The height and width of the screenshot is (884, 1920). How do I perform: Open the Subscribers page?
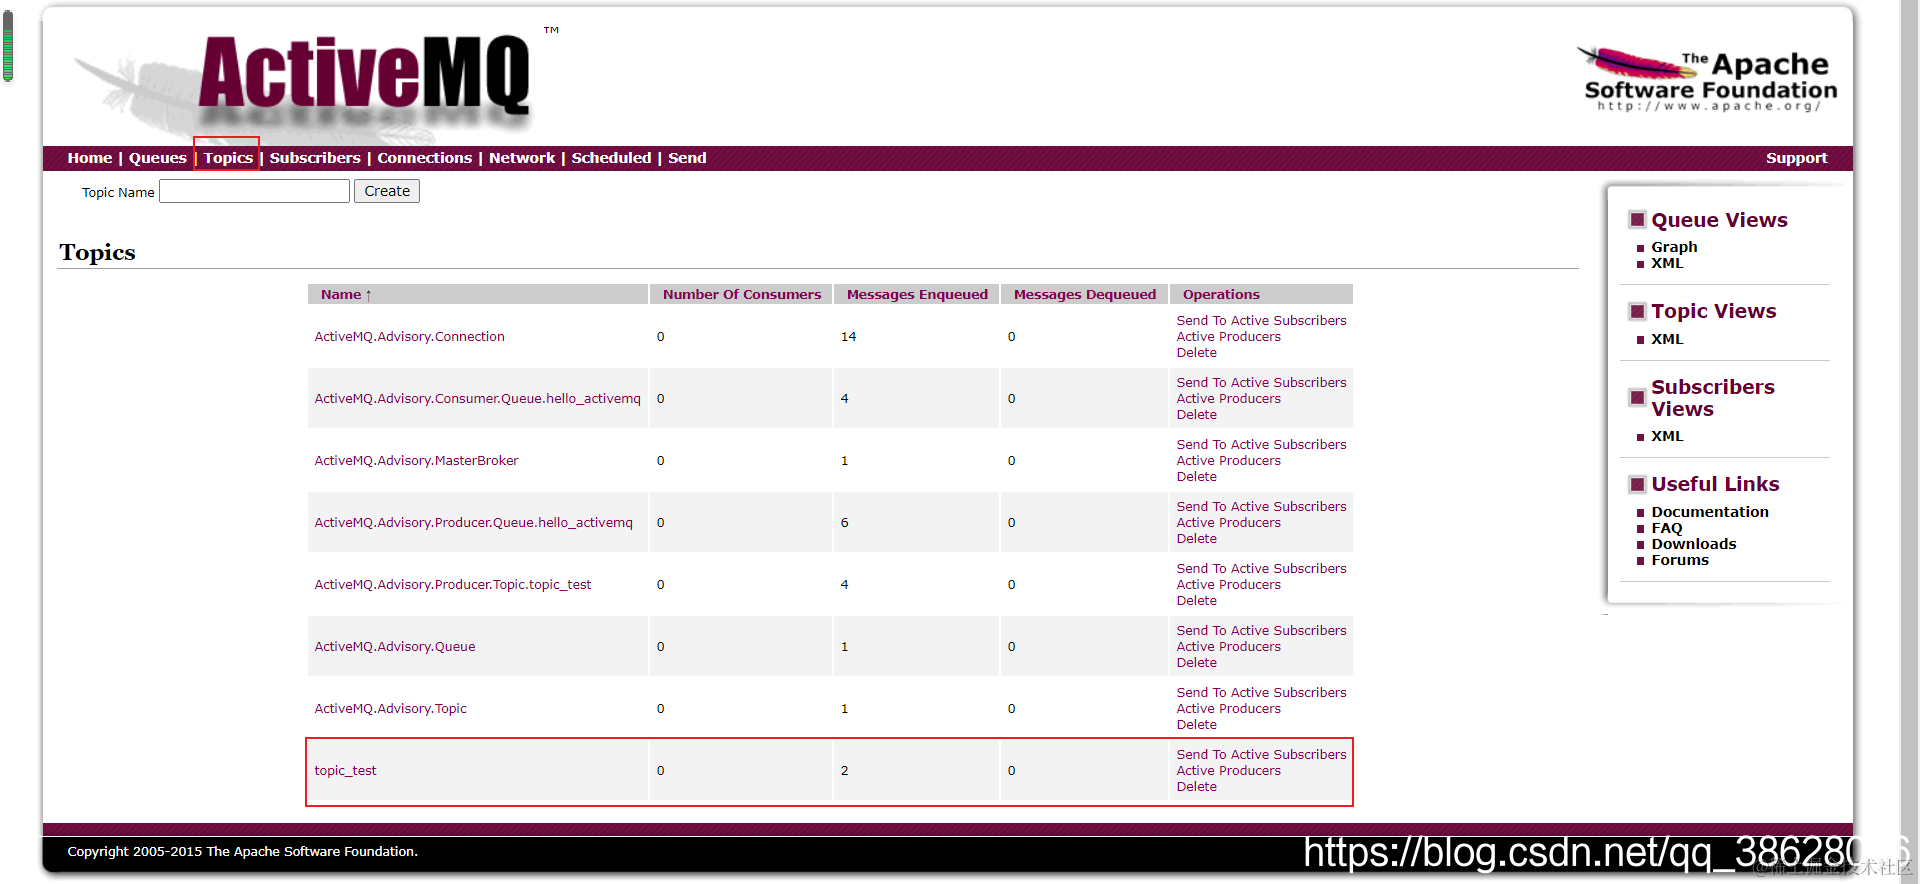pos(315,158)
